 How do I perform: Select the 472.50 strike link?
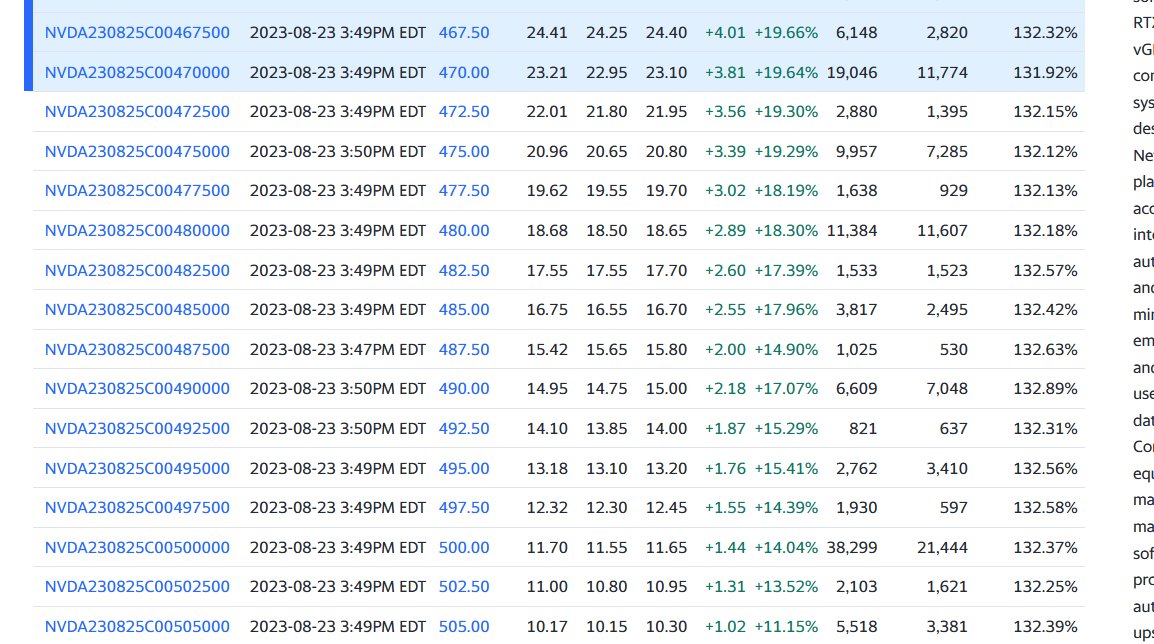pos(464,112)
